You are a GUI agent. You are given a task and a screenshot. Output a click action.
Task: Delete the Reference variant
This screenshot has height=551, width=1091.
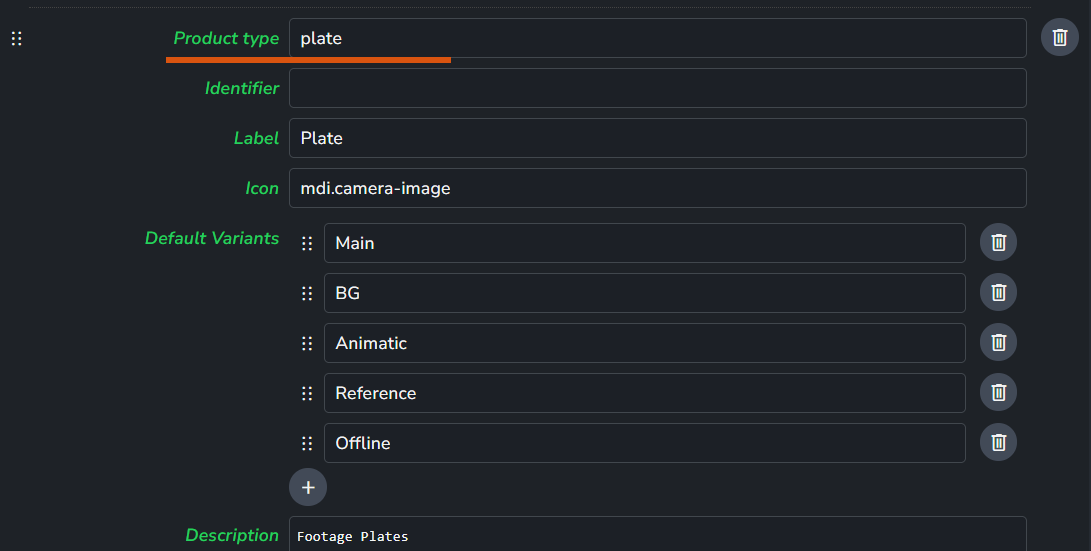pos(998,392)
